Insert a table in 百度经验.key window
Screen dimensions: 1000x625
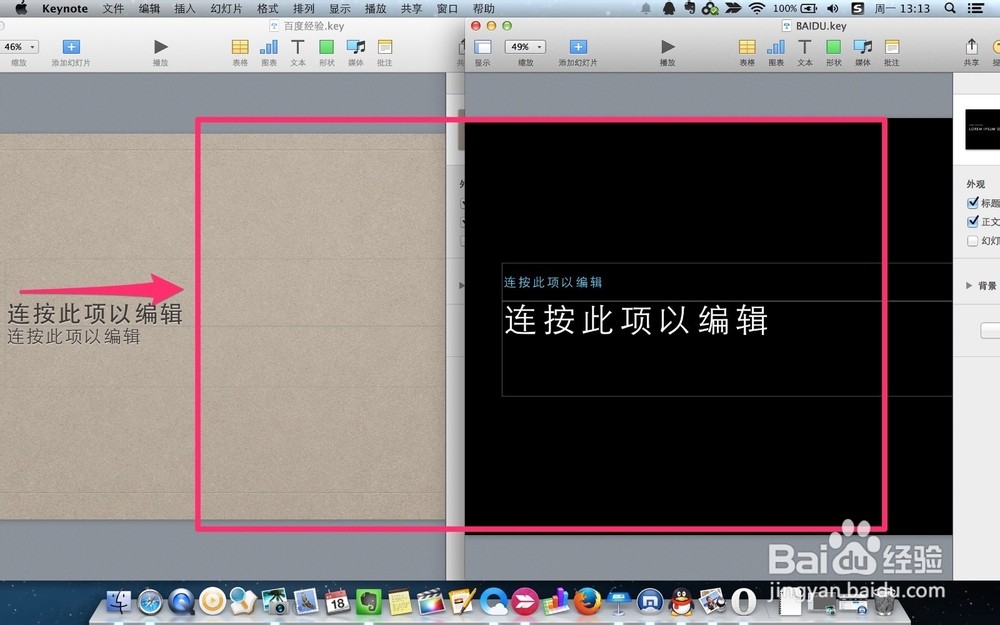240,47
